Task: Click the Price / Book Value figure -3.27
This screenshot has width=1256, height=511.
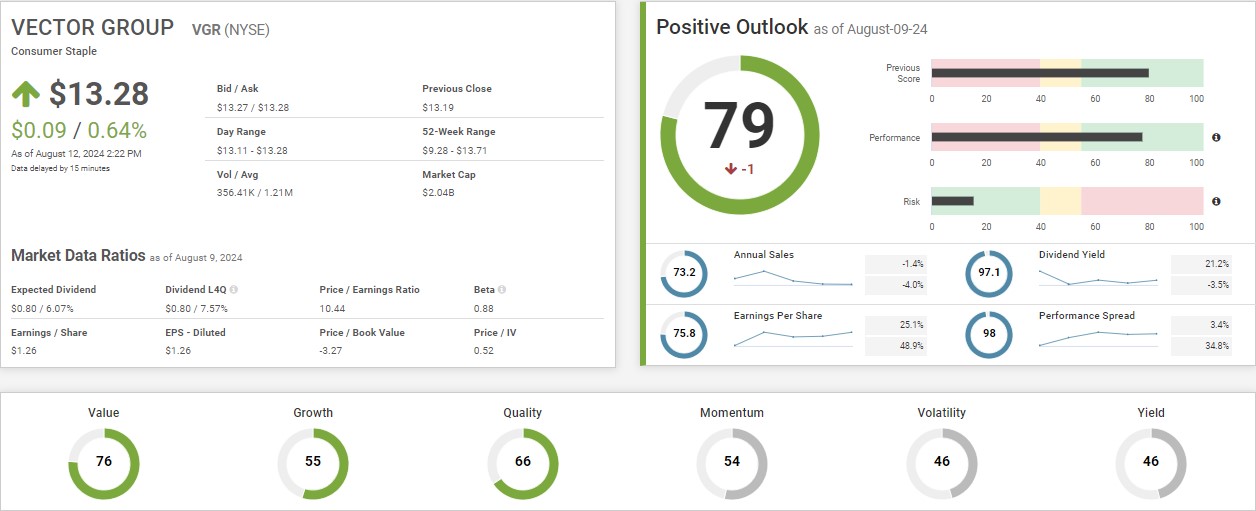Action: tap(332, 351)
